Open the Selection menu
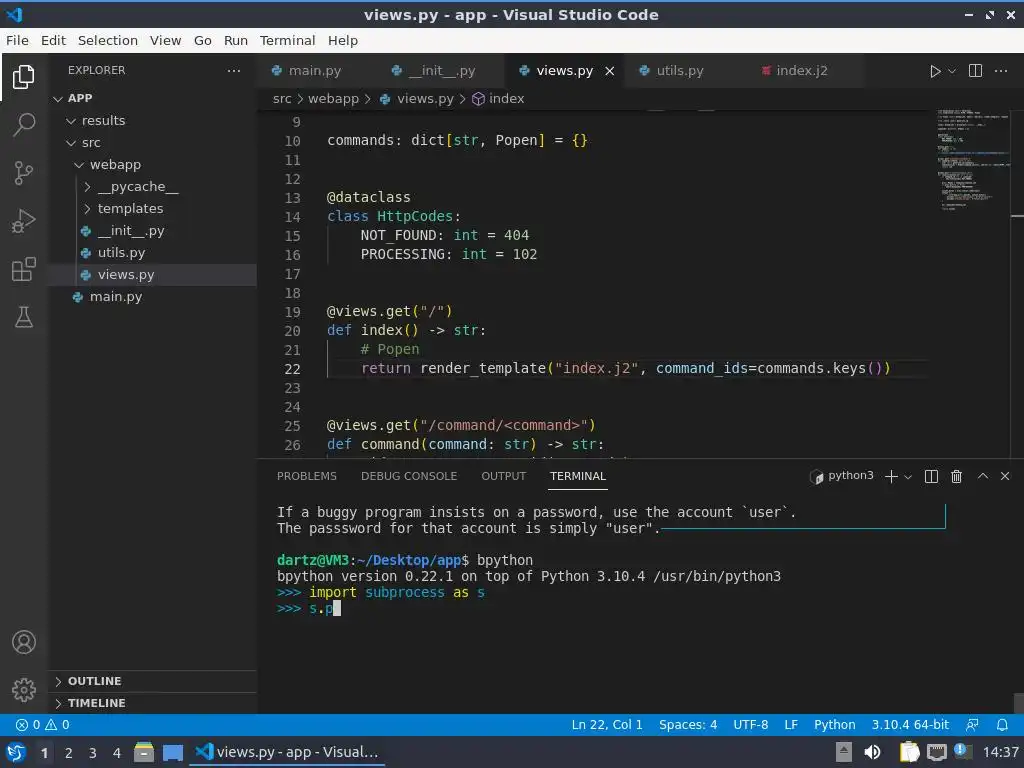 click(108, 40)
